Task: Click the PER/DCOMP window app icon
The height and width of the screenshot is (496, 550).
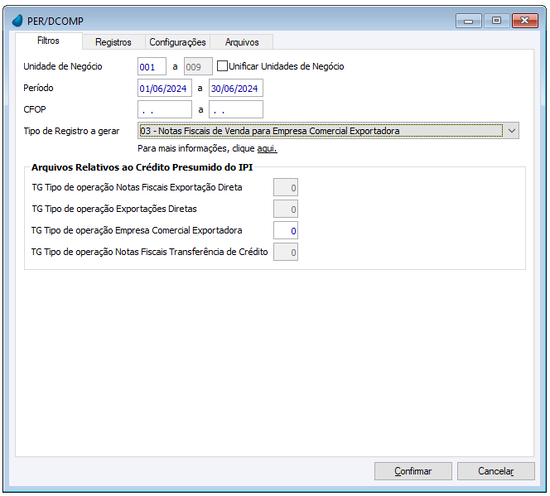Action: click(x=18, y=21)
